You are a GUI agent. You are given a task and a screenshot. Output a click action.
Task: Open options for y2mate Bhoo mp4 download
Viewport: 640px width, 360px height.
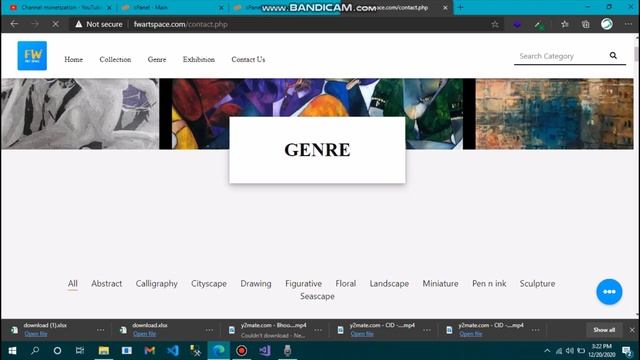click(318, 330)
